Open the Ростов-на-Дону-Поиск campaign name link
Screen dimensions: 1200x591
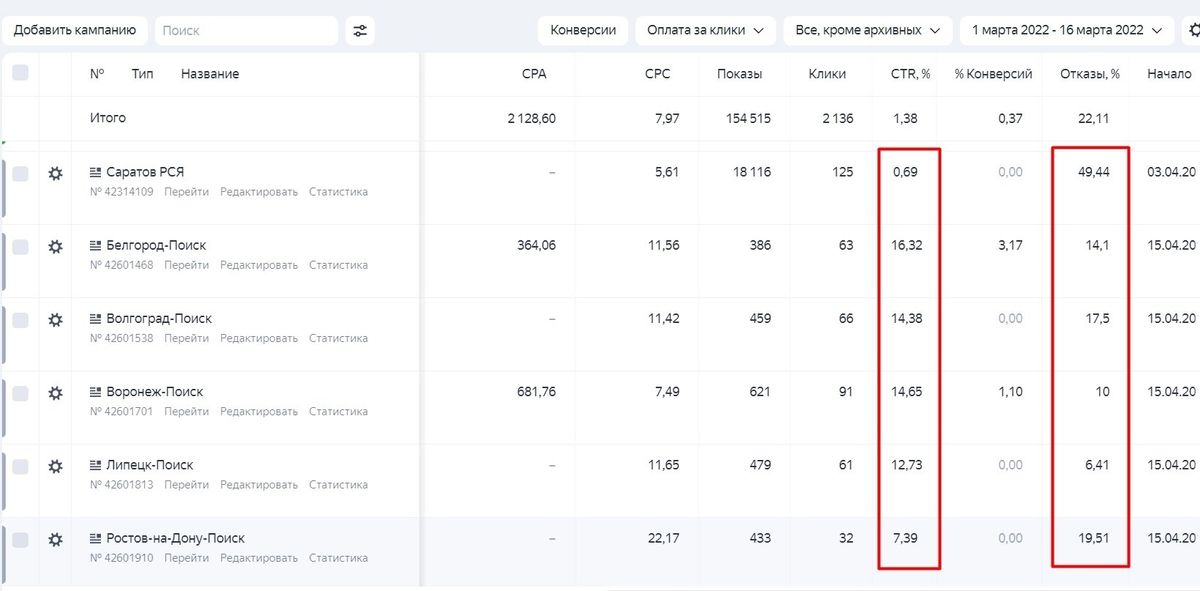pos(175,538)
